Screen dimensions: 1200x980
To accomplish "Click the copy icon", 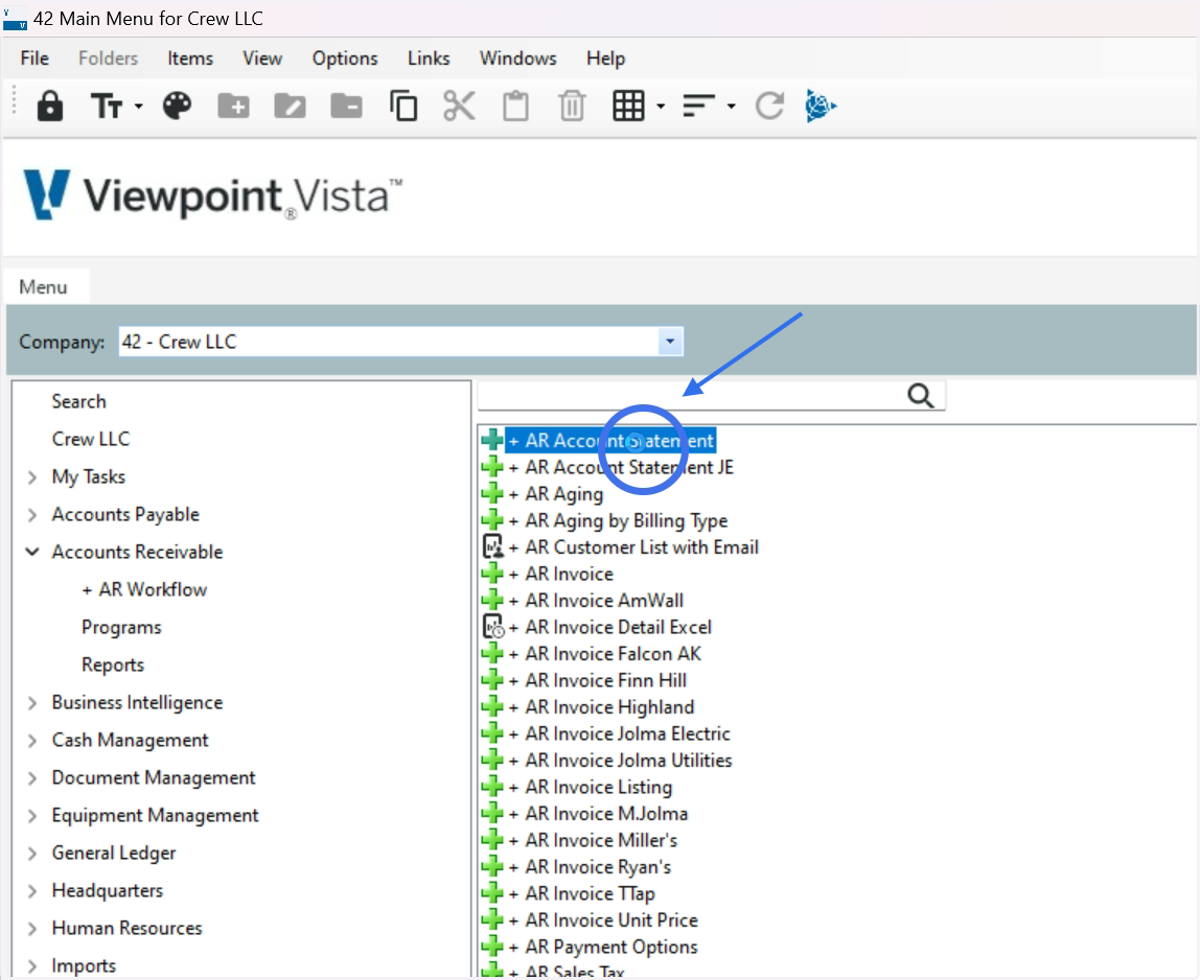I will [403, 105].
